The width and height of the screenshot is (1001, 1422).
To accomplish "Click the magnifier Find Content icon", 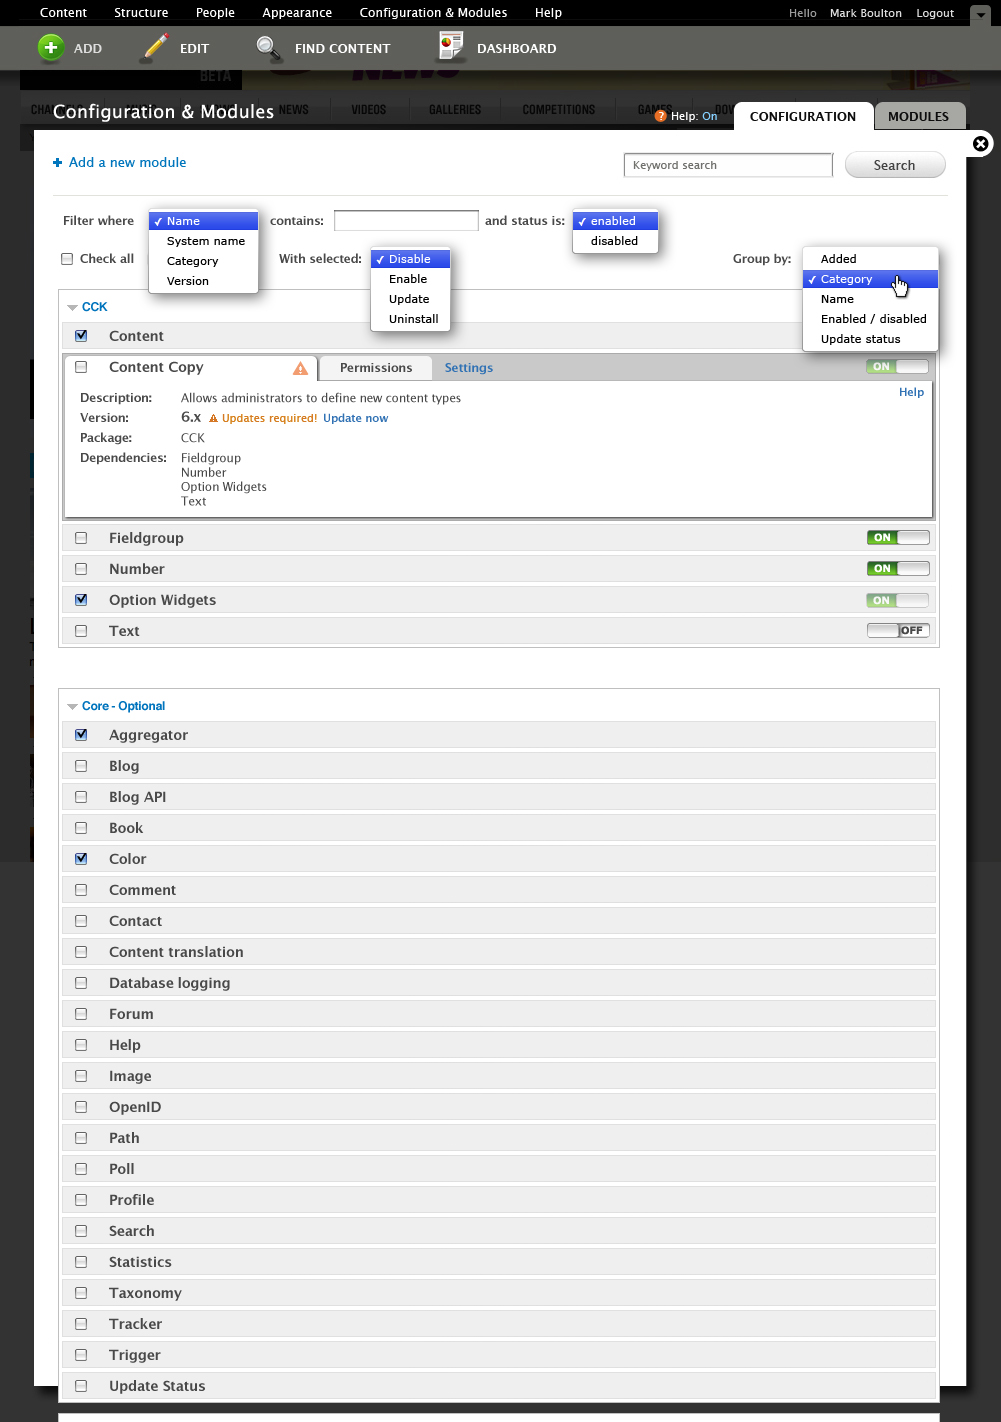I will [x=268, y=48].
